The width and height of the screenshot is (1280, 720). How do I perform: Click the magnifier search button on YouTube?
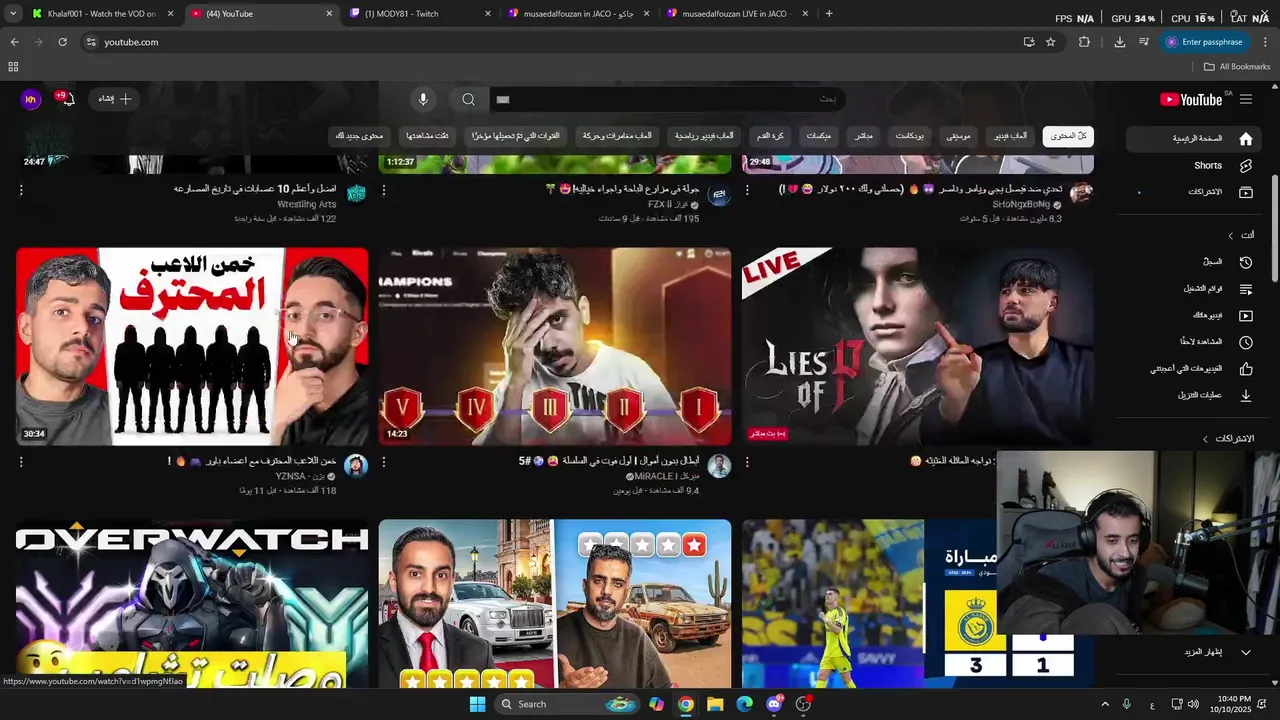click(x=468, y=99)
